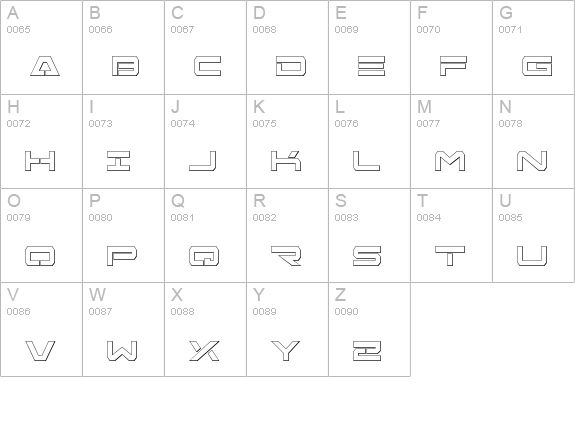
Task: Select the outlined V character
Action: click(40, 351)
